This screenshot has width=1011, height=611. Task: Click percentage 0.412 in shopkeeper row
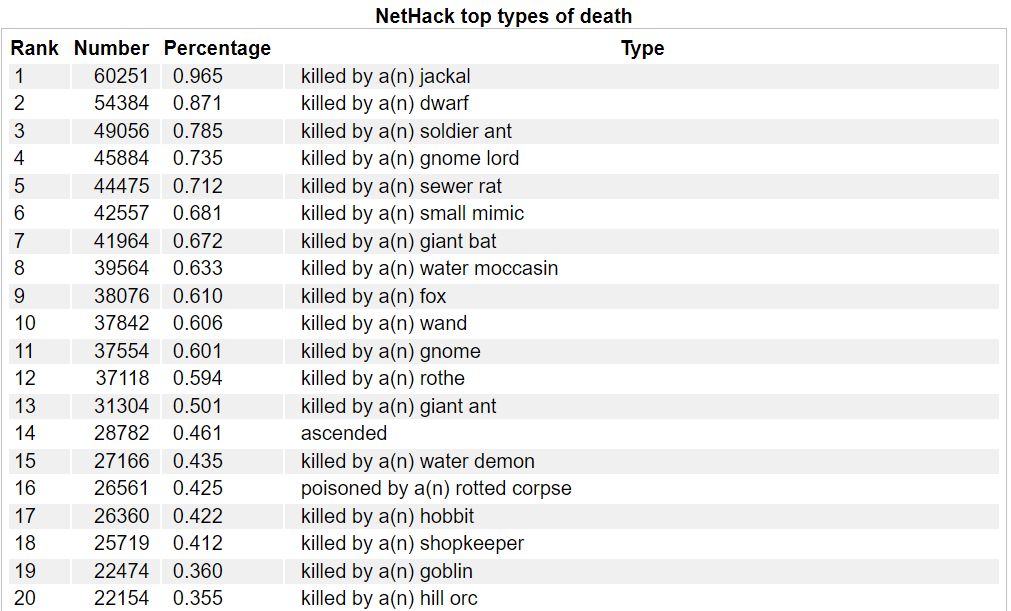coord(197,543)
